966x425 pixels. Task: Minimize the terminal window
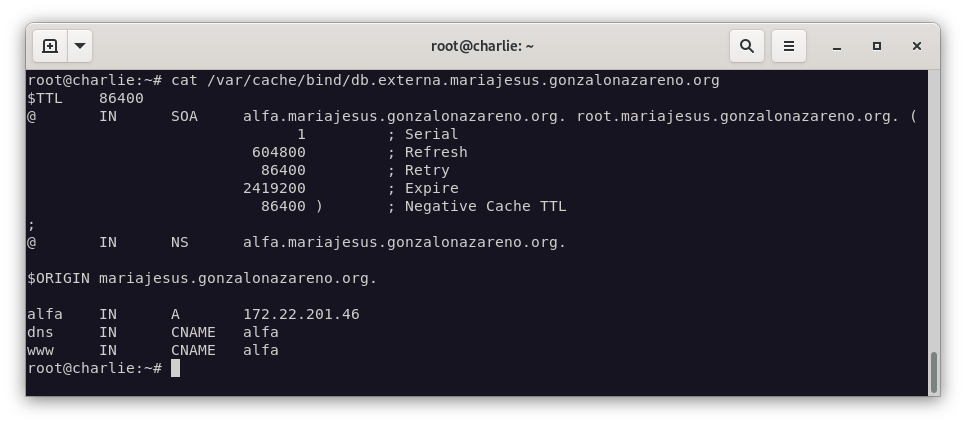point(837,46)
